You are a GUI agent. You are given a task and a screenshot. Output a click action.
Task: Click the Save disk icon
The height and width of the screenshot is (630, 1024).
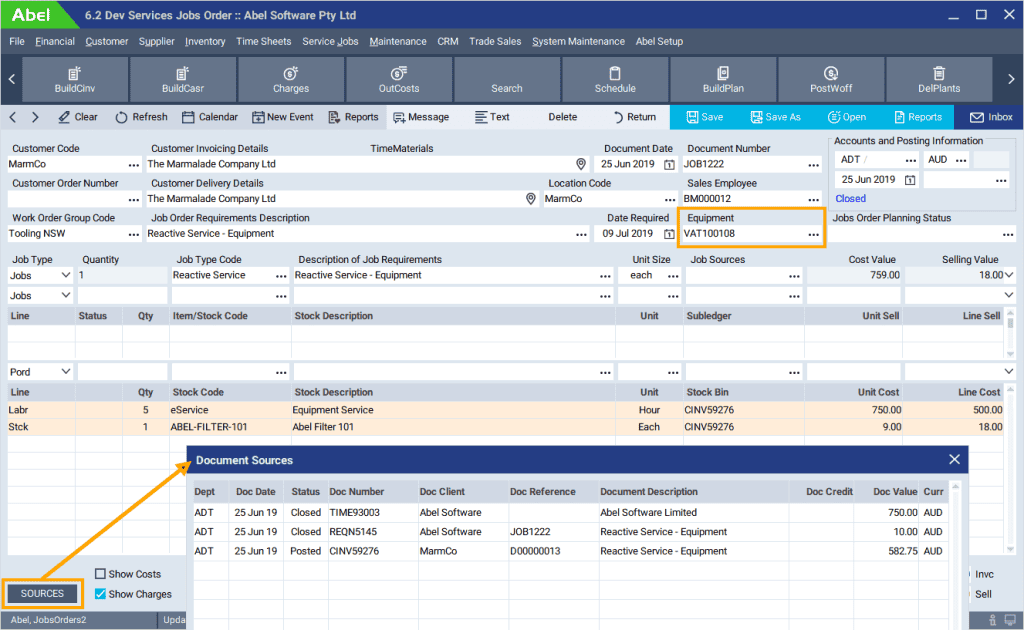[x=692, y=117]
